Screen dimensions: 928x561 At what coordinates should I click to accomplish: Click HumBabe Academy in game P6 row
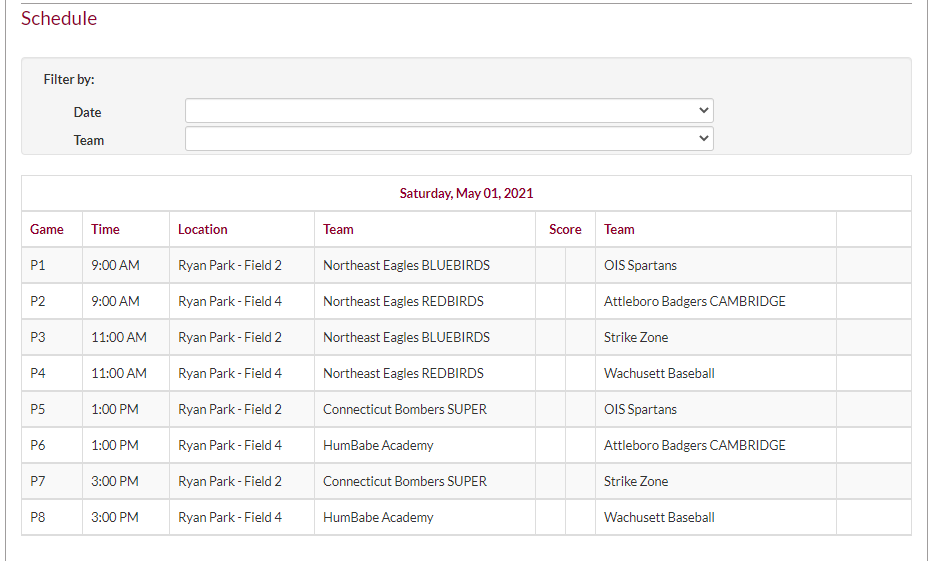click(378, 445)
